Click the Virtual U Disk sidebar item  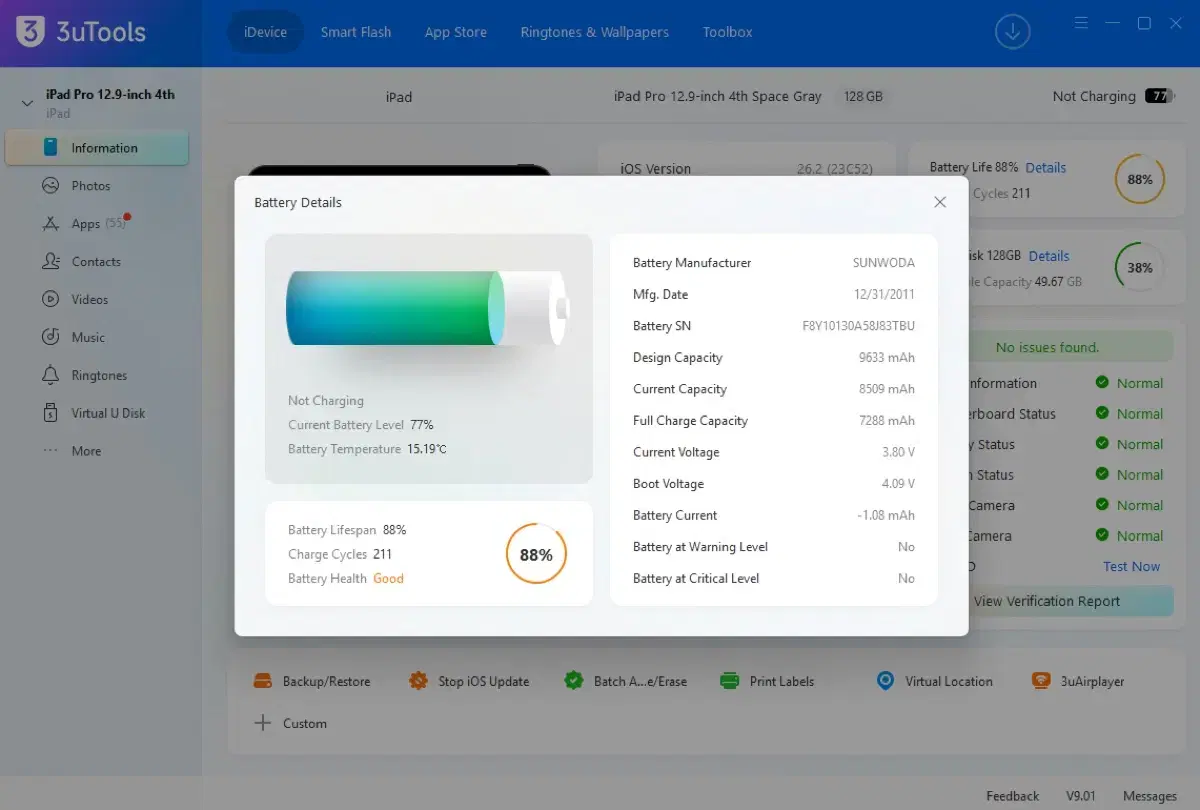[x=107, y=413]
